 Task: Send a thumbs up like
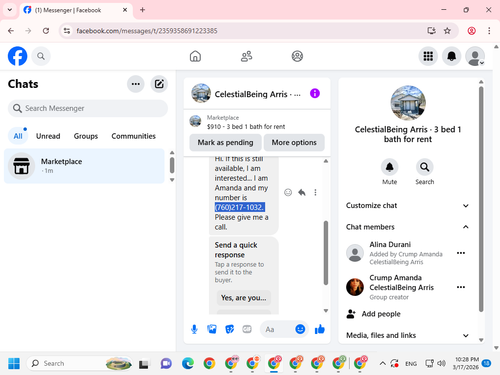click(x=320, y=330)
